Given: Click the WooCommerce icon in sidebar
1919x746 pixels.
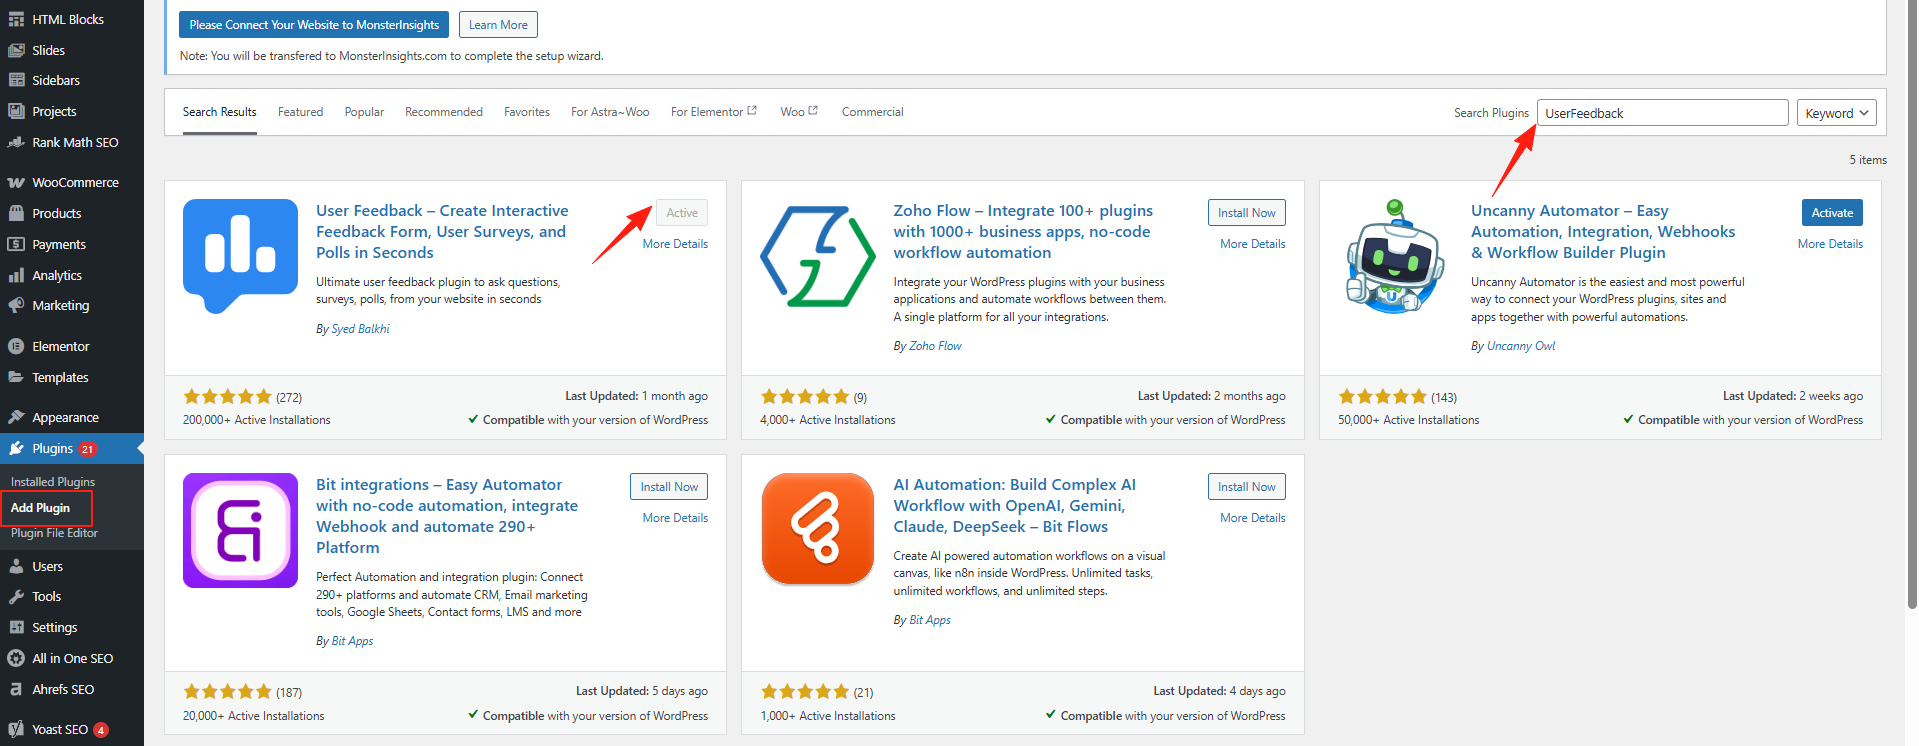Looking at the screenshot, I should [16, 183].
